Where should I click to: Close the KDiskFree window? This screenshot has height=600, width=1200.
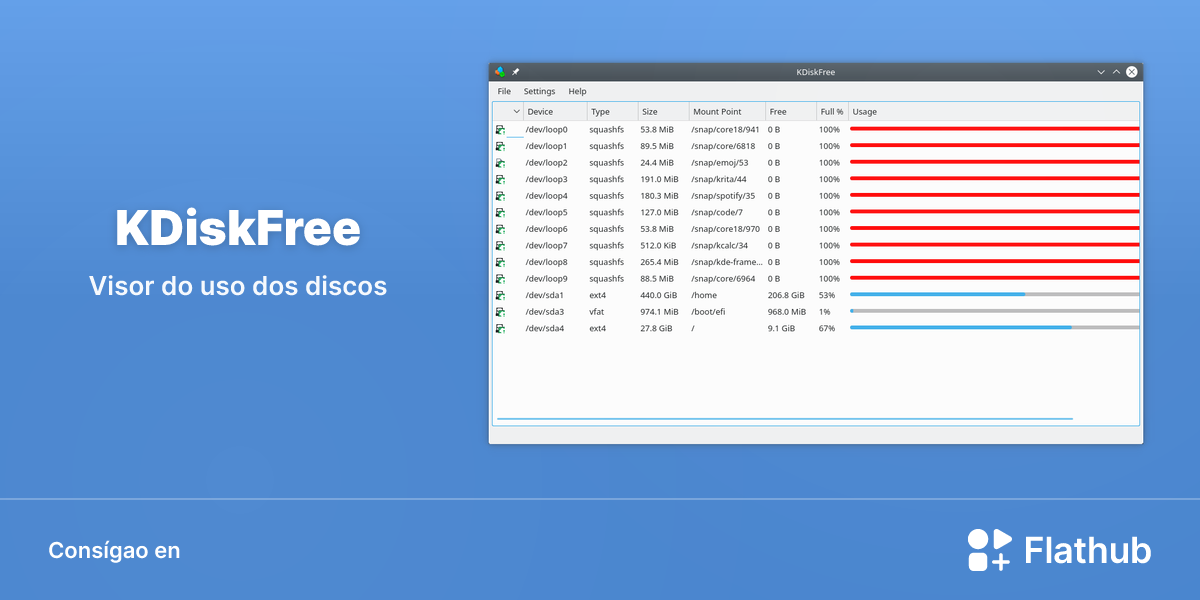[x=1131, y=72]
